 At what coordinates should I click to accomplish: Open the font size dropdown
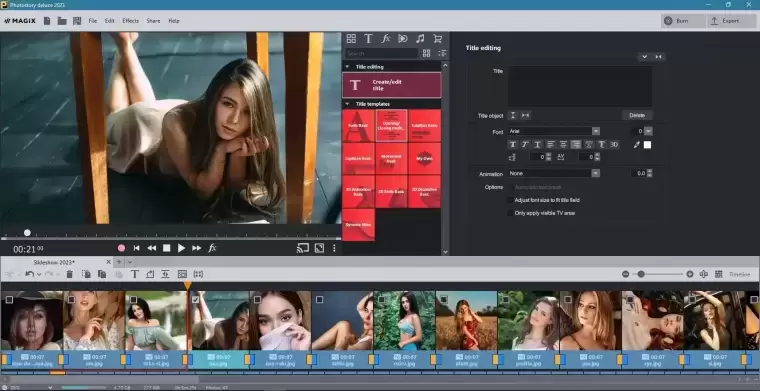pos(648,131)
